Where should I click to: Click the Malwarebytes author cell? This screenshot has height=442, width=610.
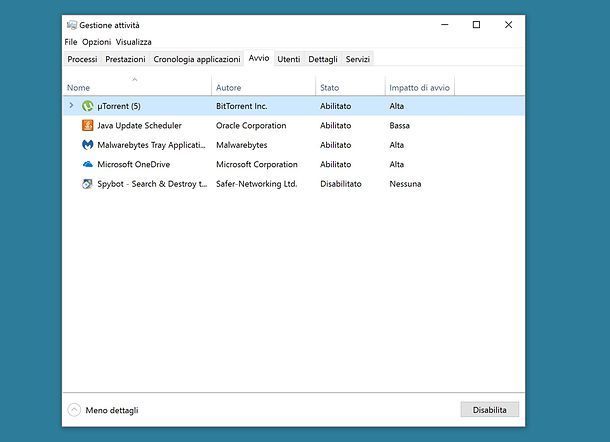tap(242, 145)
